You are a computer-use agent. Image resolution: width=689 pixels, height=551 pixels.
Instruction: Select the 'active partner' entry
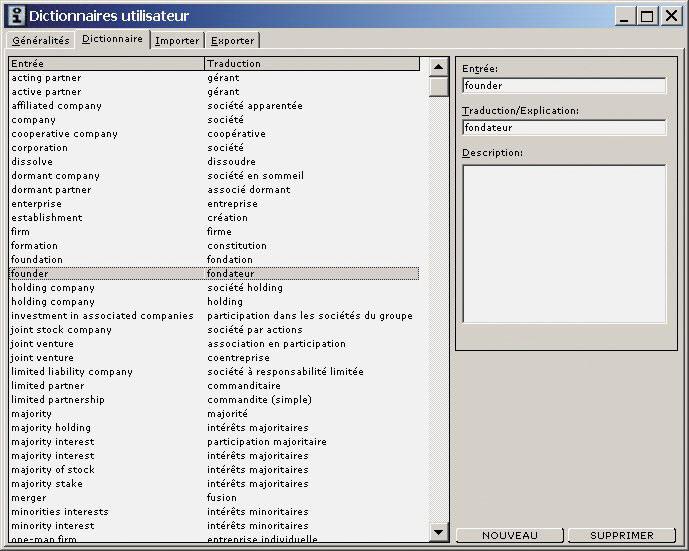pyautogui.click(x=214, y=92)
